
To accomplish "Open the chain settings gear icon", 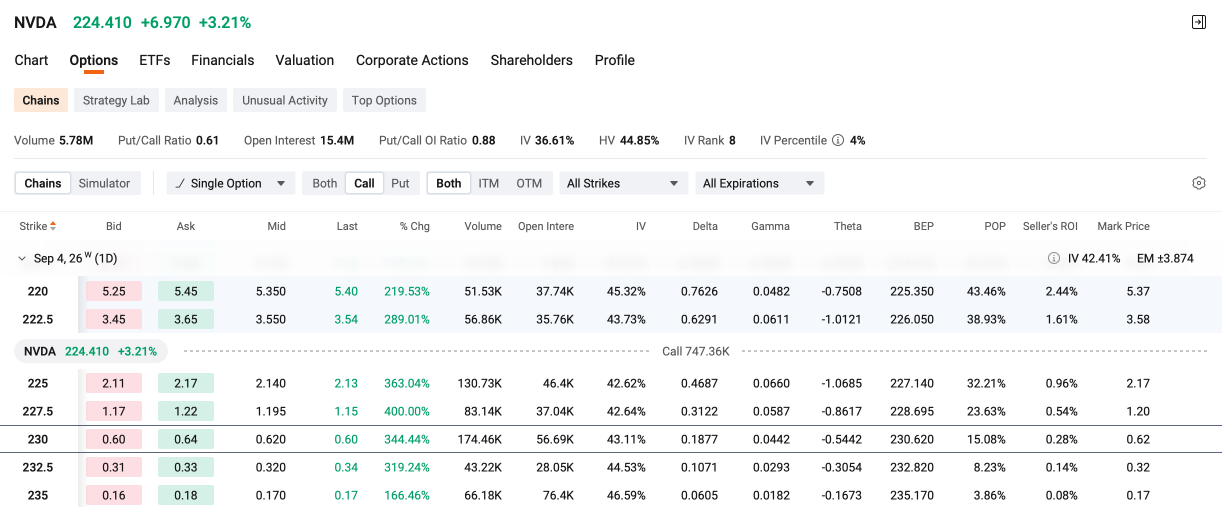I will [x=1199, y=183].
